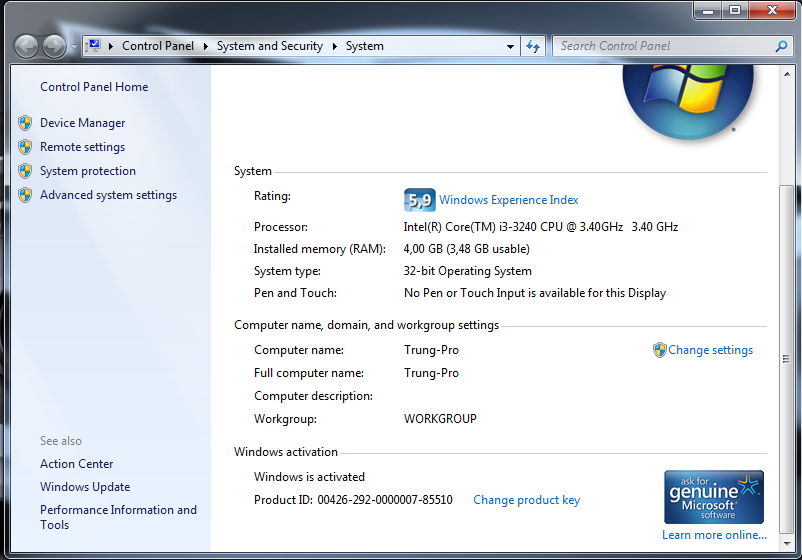Open the address bar history dropdown

coord(510,46)
